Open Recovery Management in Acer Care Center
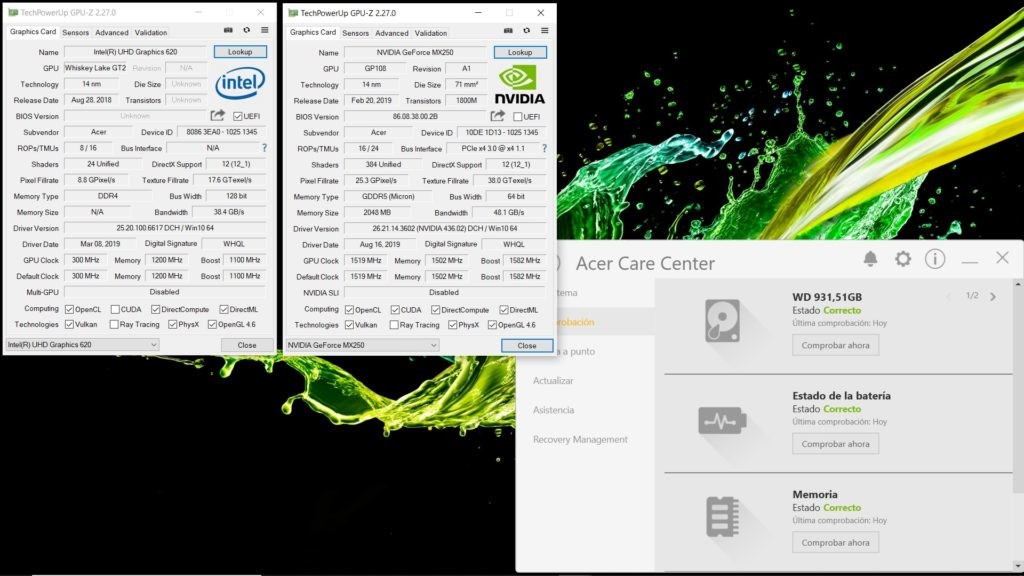Screen dimensions: 1024x576 click(580, 440)
